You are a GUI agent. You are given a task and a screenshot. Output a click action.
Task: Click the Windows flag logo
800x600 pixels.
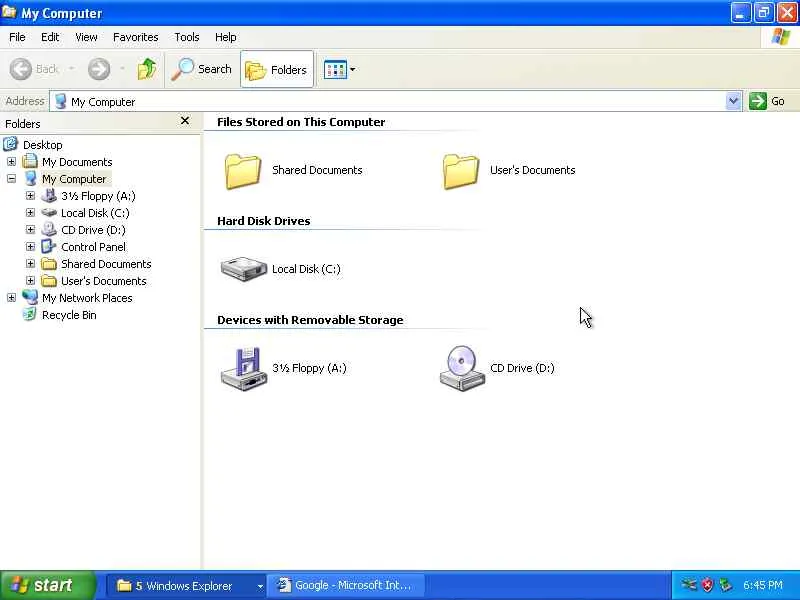[781, 37]
